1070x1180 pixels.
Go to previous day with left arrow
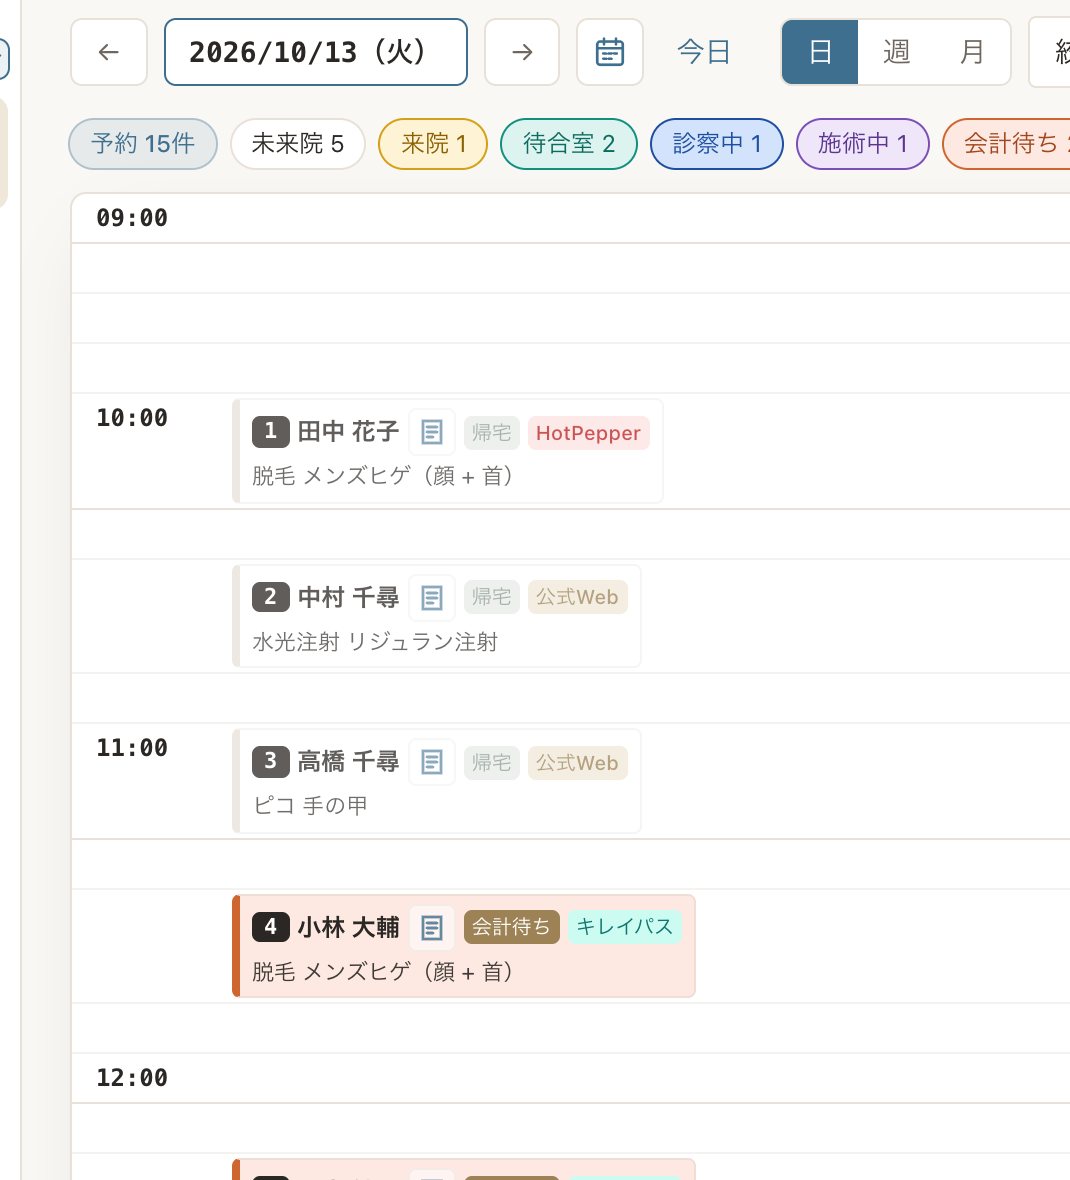109,52
